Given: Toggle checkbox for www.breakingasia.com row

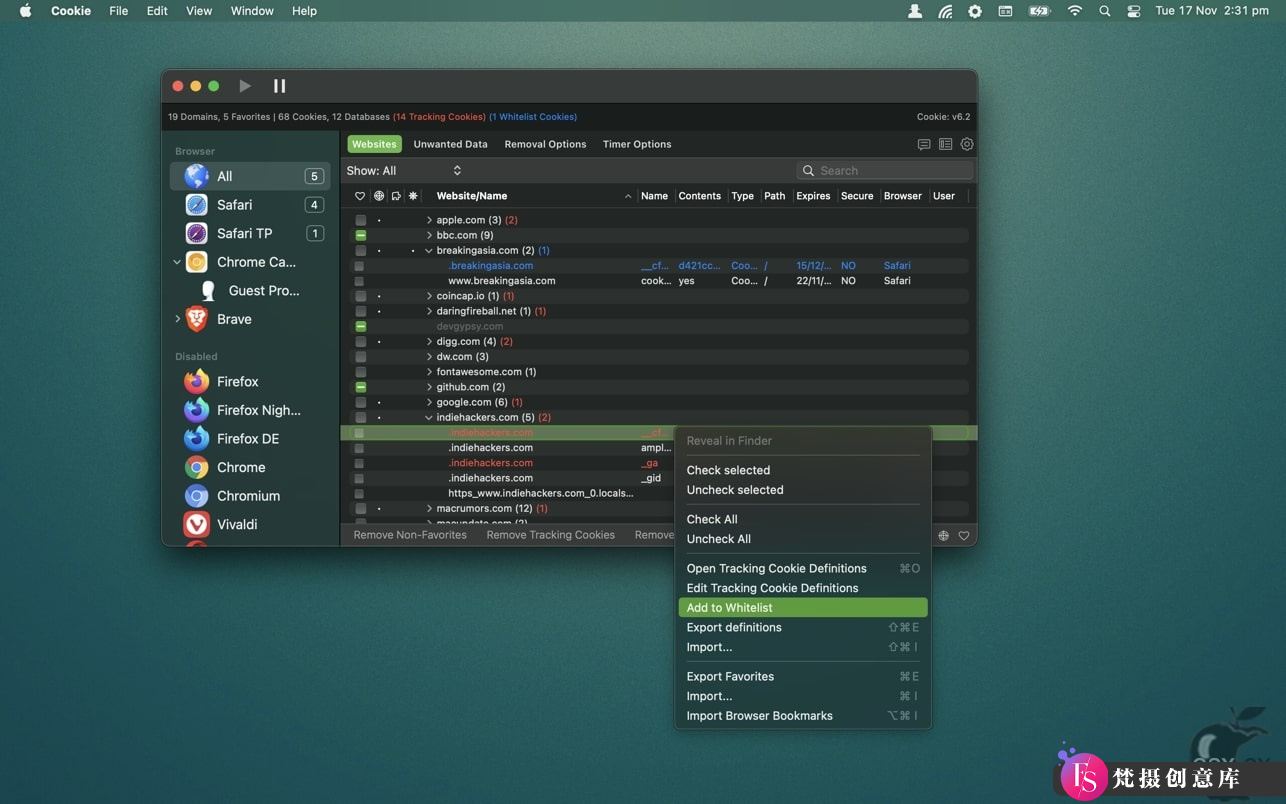Looking at the screenshot, I should pyautogui.click(x=359, y=281).
